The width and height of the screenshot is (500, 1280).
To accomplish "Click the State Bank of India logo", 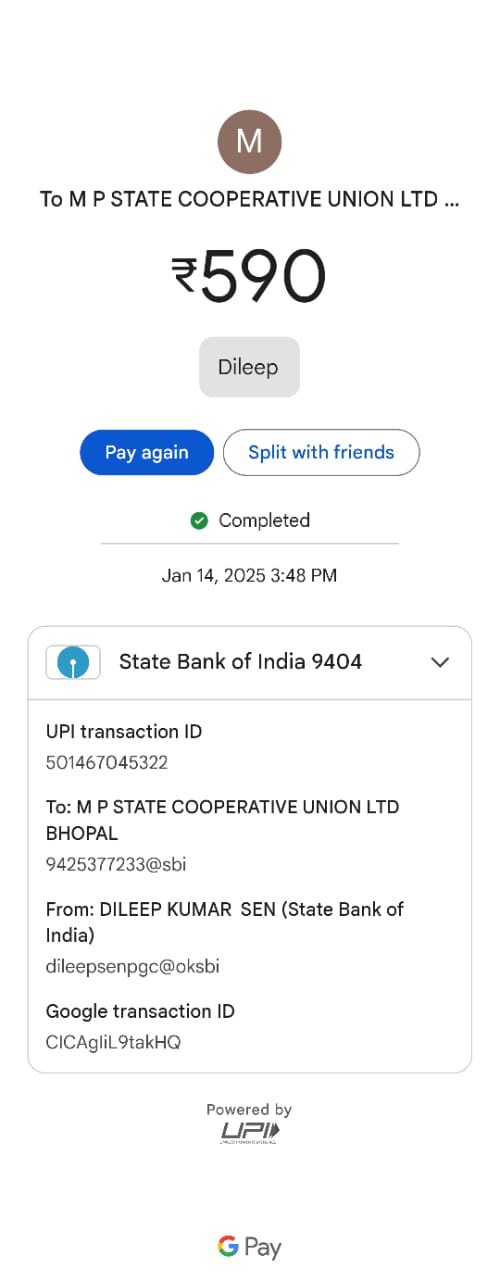I will pyautogui.click(x=73, y=662).
